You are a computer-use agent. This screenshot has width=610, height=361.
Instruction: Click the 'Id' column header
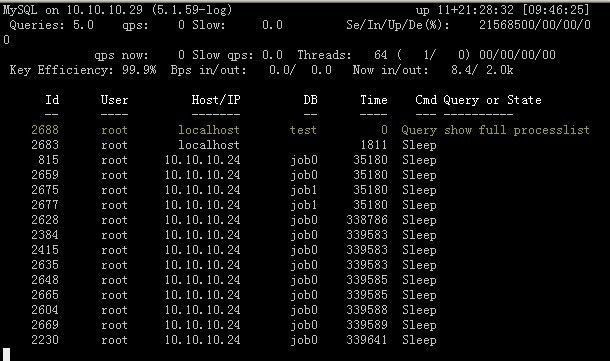[x=52, y=100]
